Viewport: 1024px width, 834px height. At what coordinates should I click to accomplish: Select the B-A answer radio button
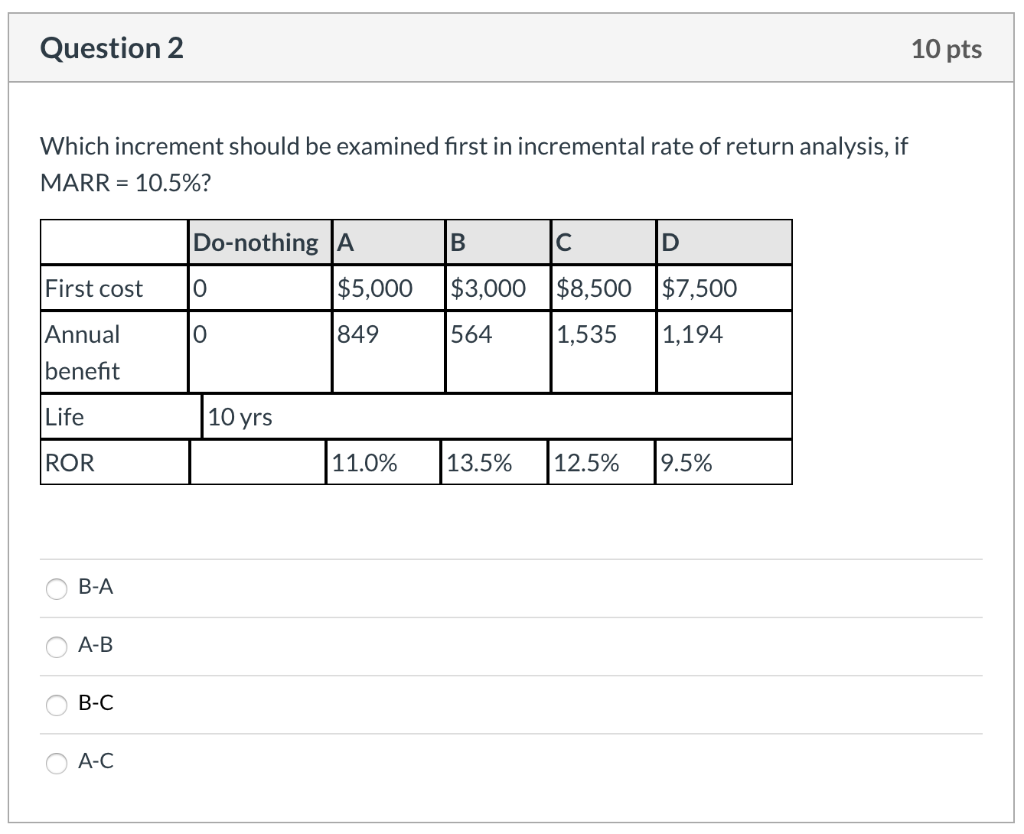pos(56,588)
